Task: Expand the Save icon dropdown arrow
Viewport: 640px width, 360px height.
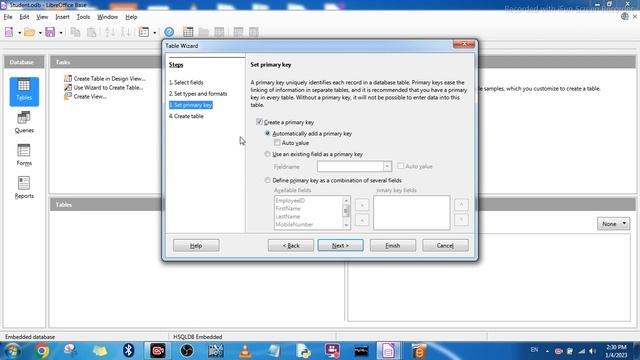Action: (x=61, y=33)
